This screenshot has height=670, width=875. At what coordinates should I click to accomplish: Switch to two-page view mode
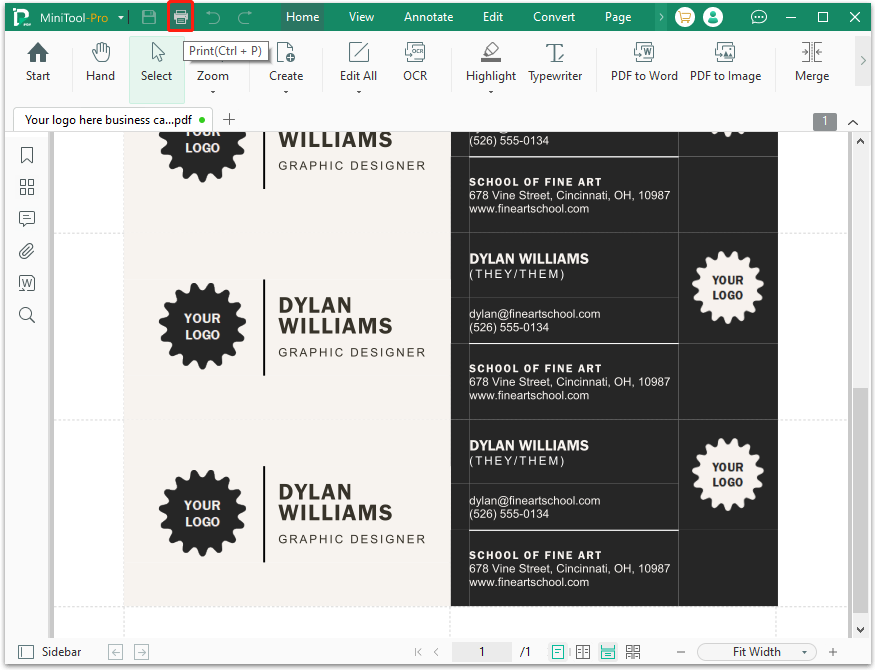tap(583, 652)
